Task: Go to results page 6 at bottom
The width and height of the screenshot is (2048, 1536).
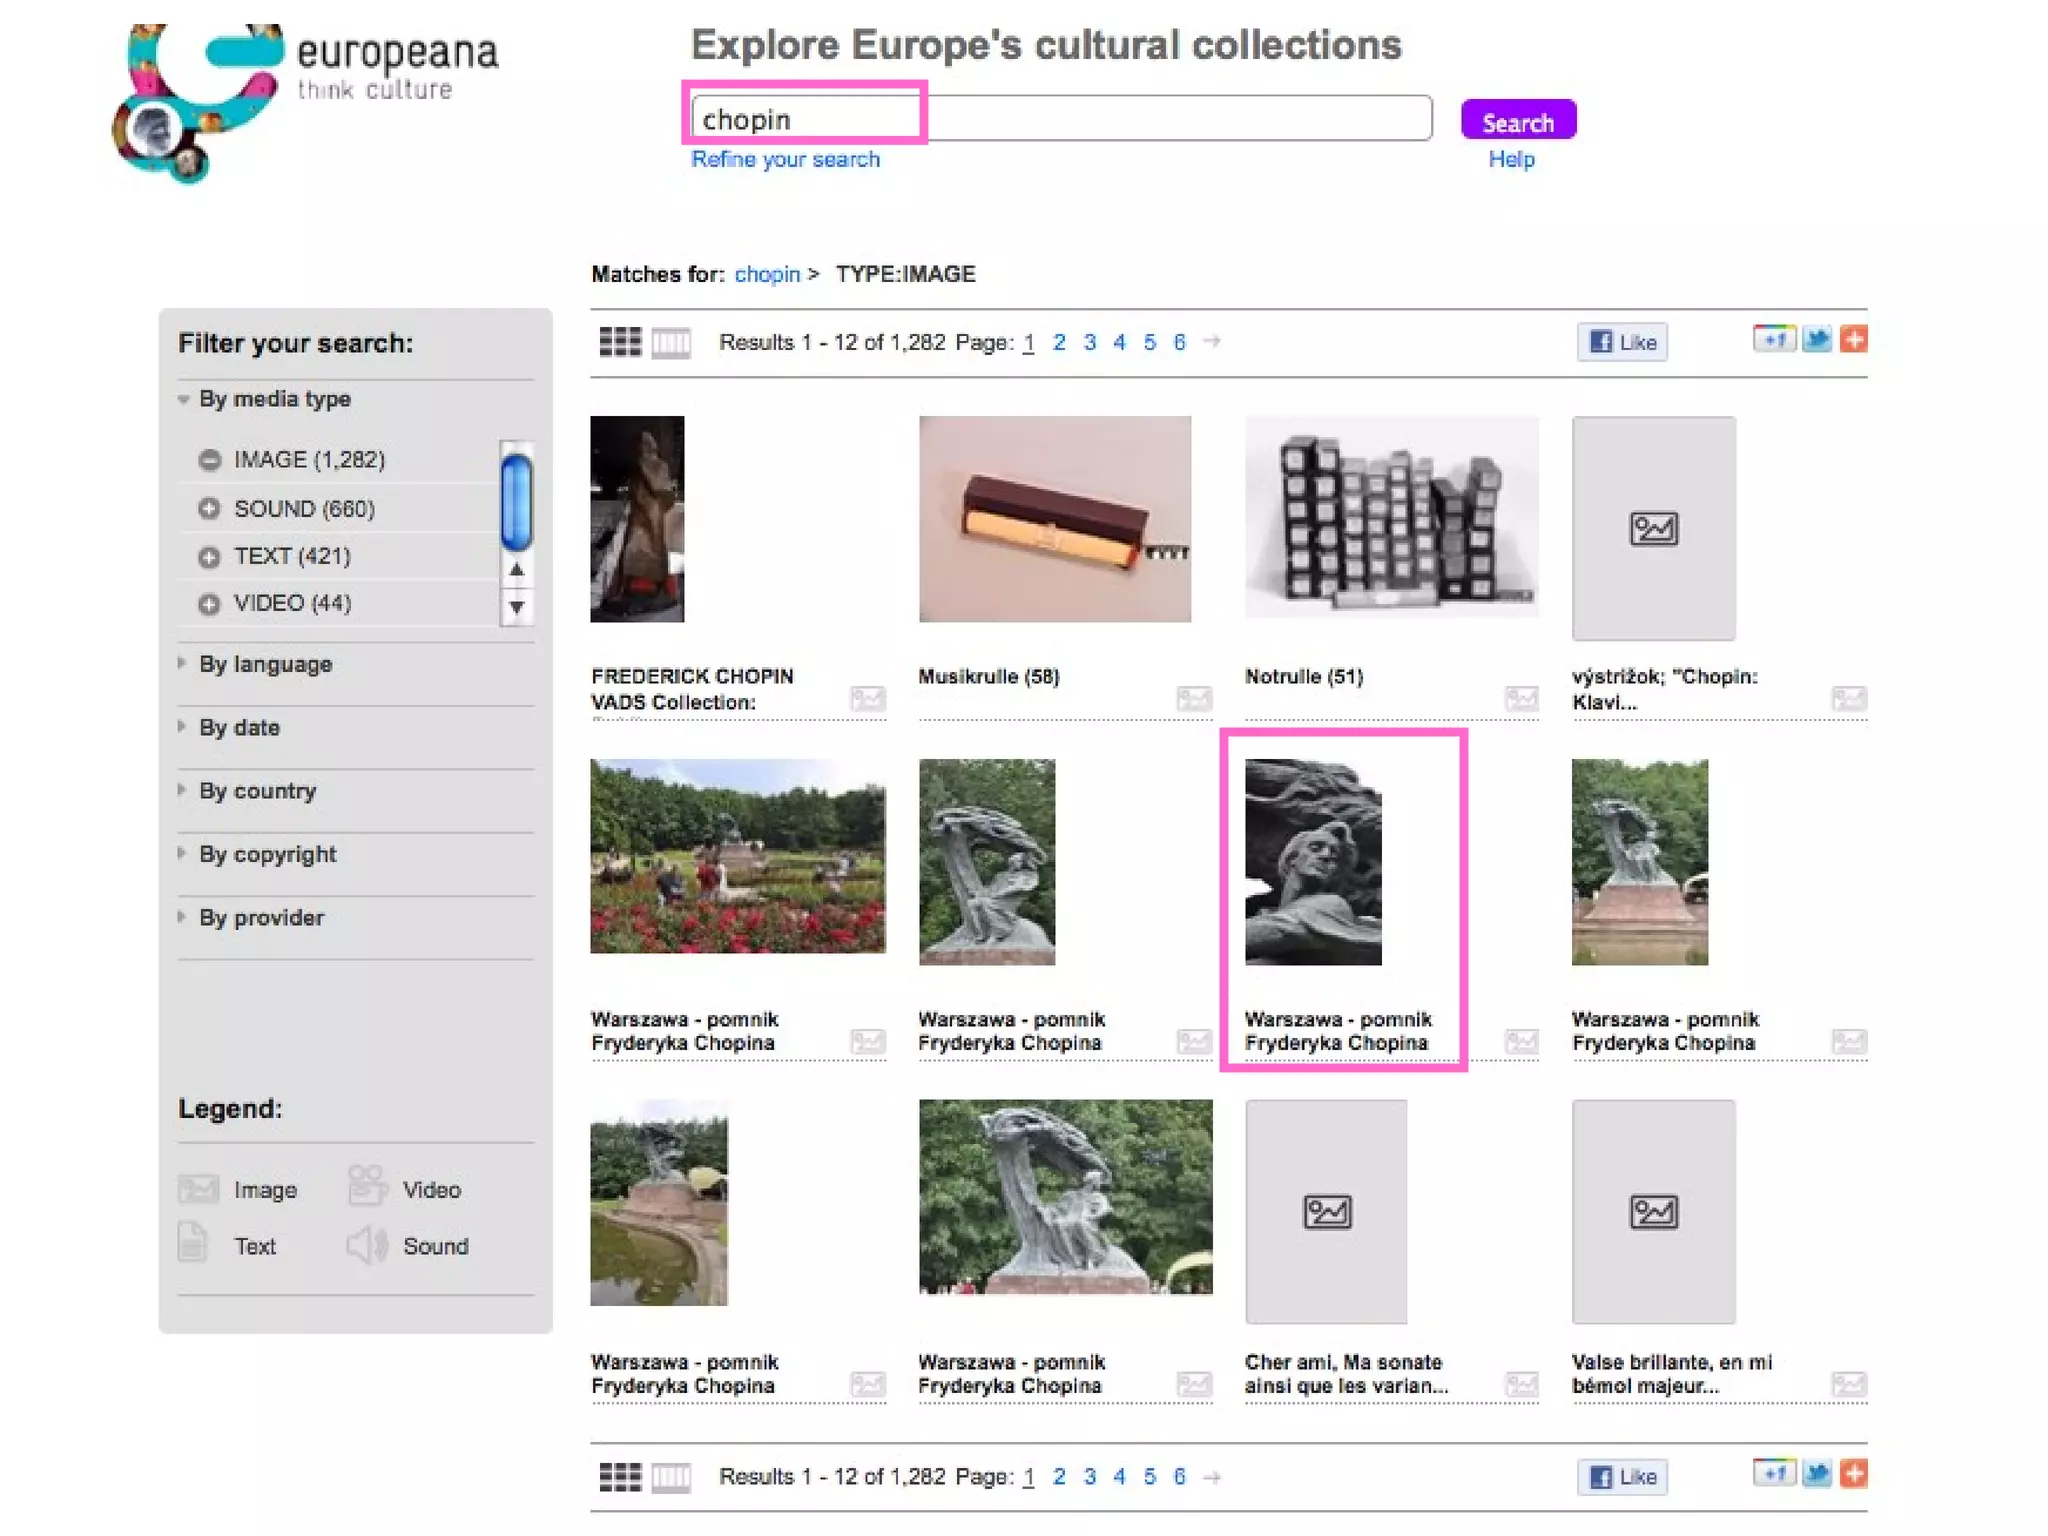Action: tap(1179, 1477)
